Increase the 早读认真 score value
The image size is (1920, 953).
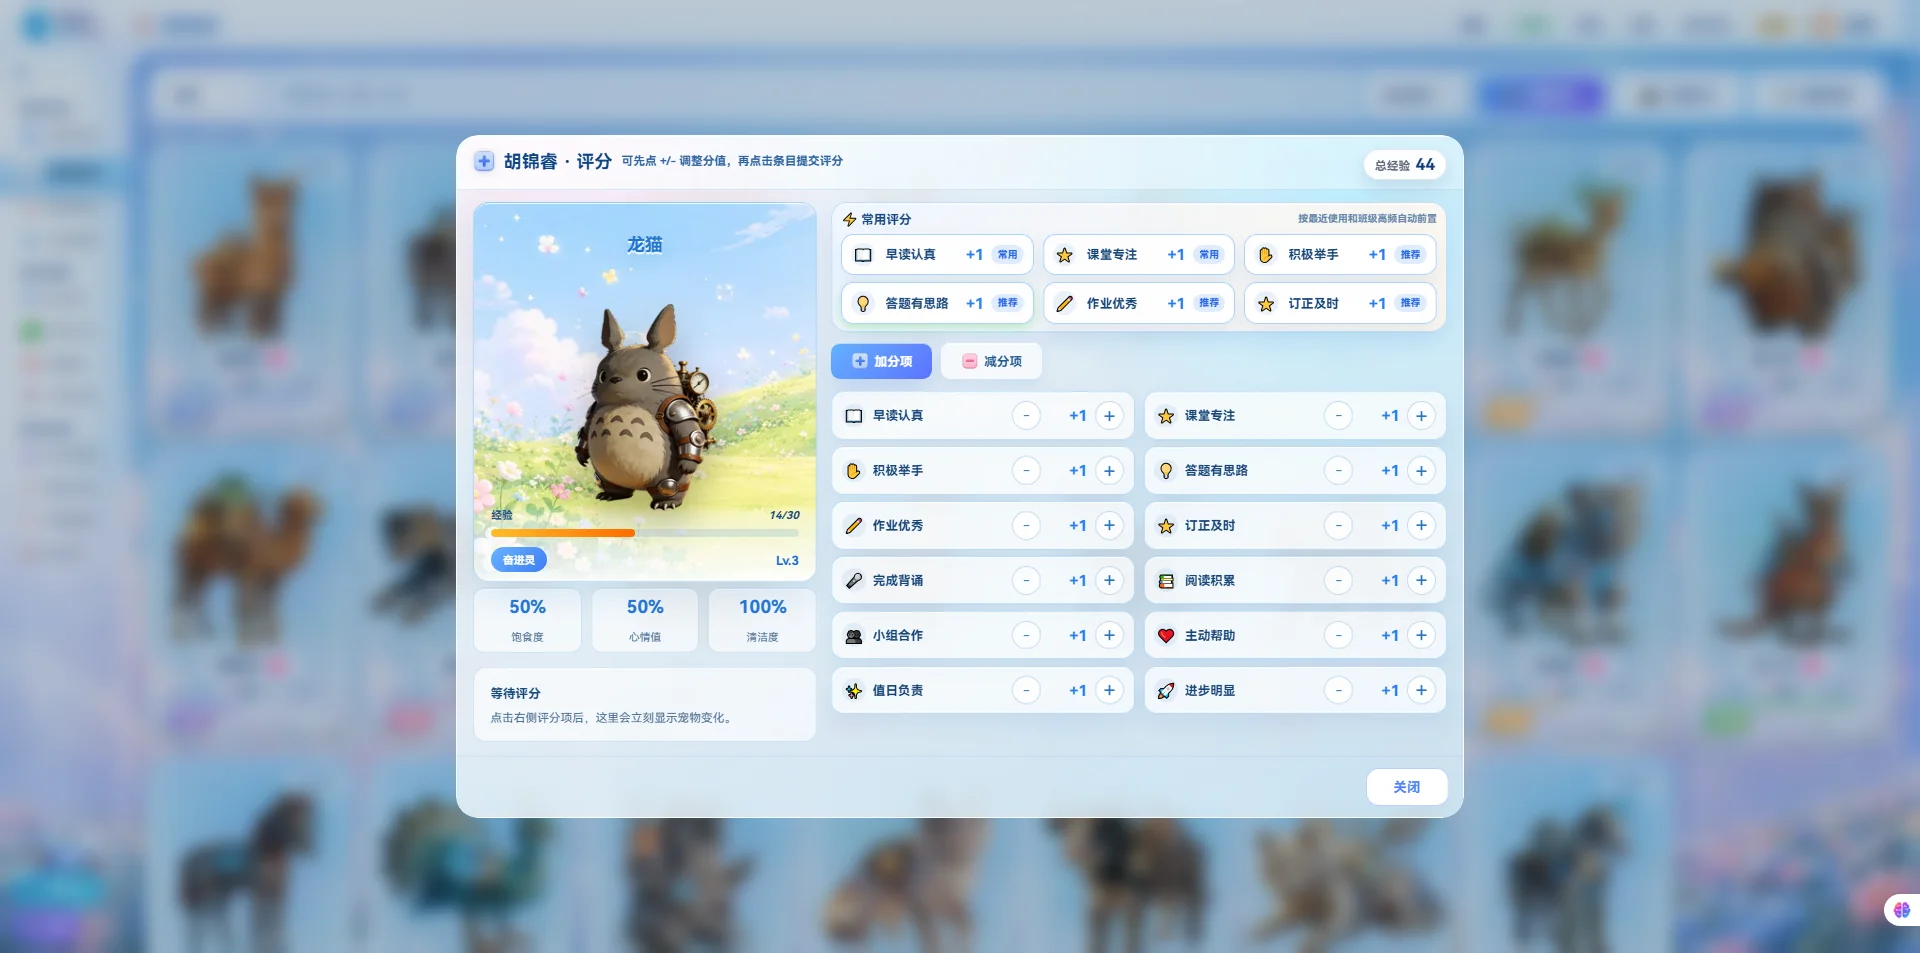[1109, 416]
